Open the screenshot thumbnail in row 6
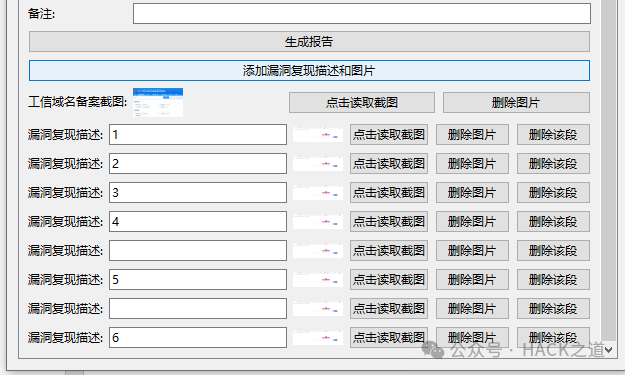This screenshot has height=375, width=625. pos(318,338)
